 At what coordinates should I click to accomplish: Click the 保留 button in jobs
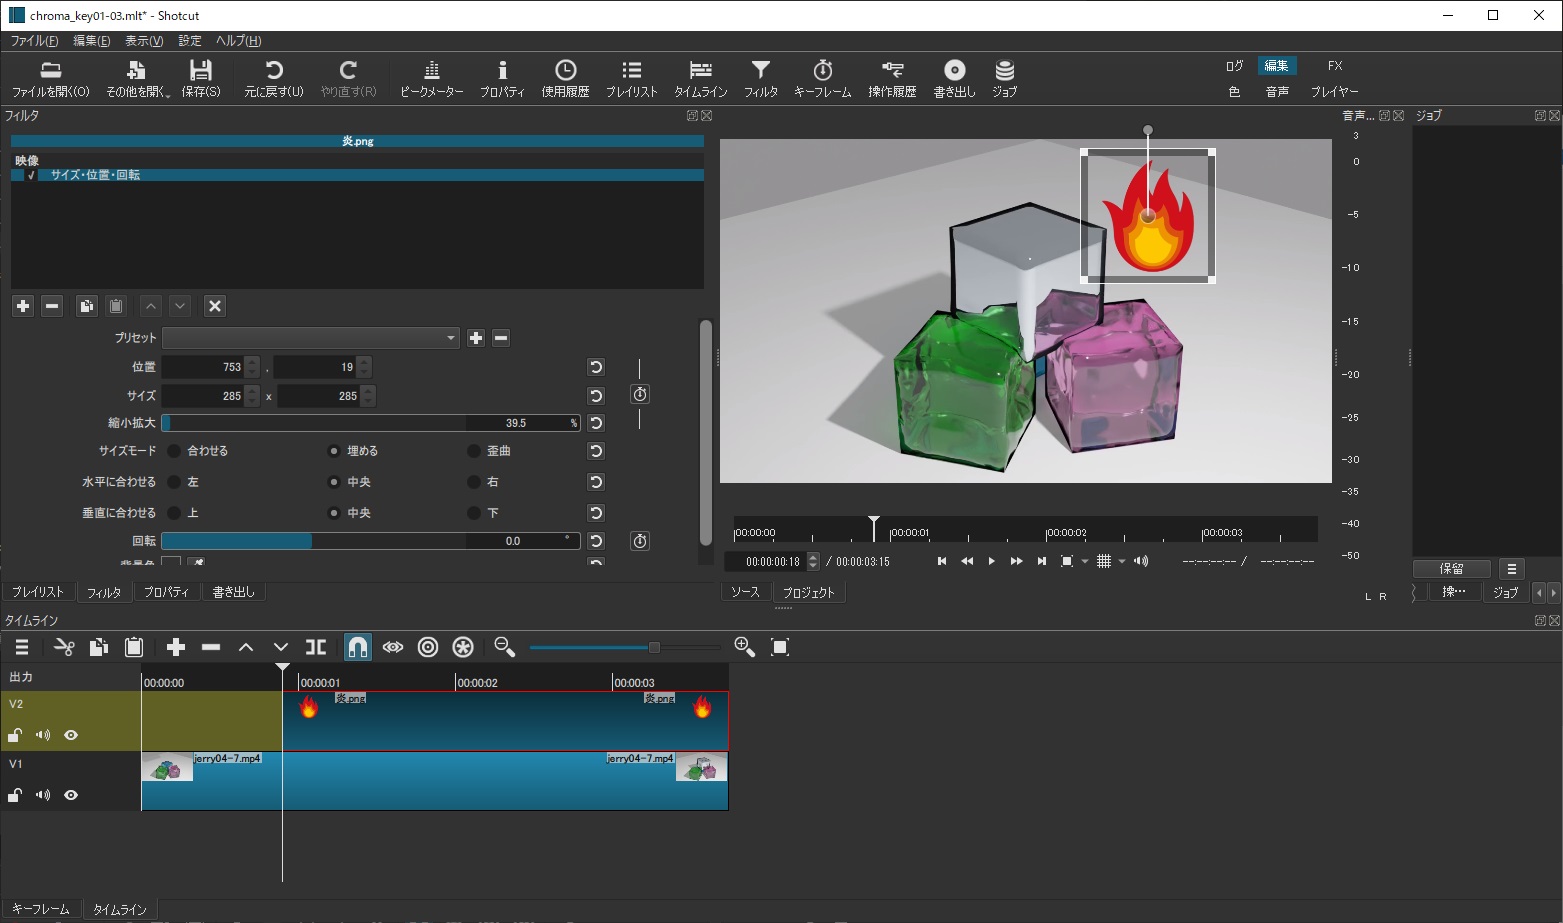(x=1452, y=569)
